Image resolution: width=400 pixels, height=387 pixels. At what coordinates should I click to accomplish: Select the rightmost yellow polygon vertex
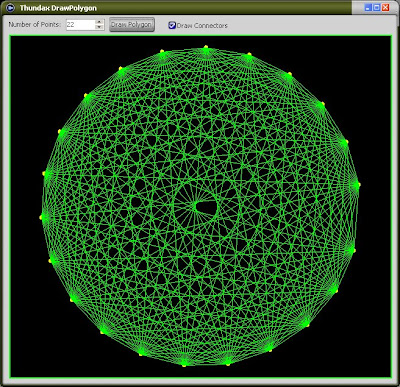[358, 184]
